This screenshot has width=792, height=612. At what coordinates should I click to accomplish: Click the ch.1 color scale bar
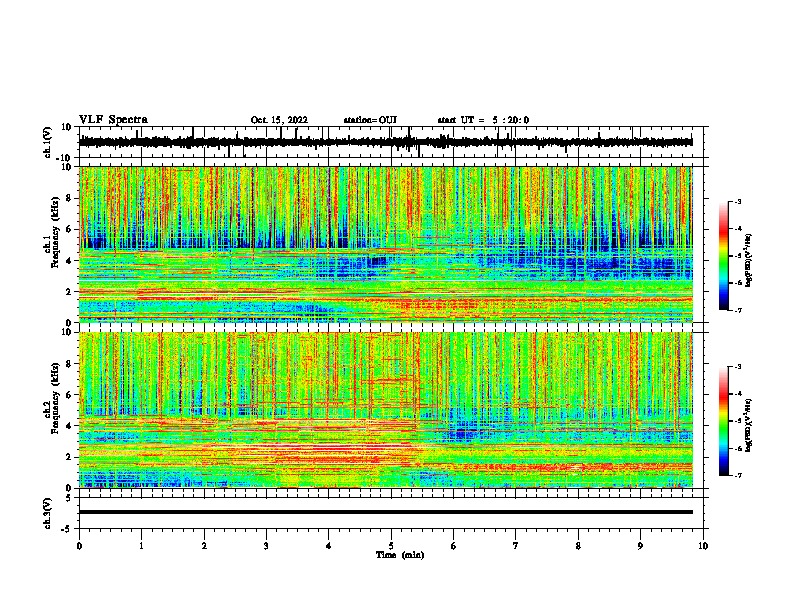(724, 256)
